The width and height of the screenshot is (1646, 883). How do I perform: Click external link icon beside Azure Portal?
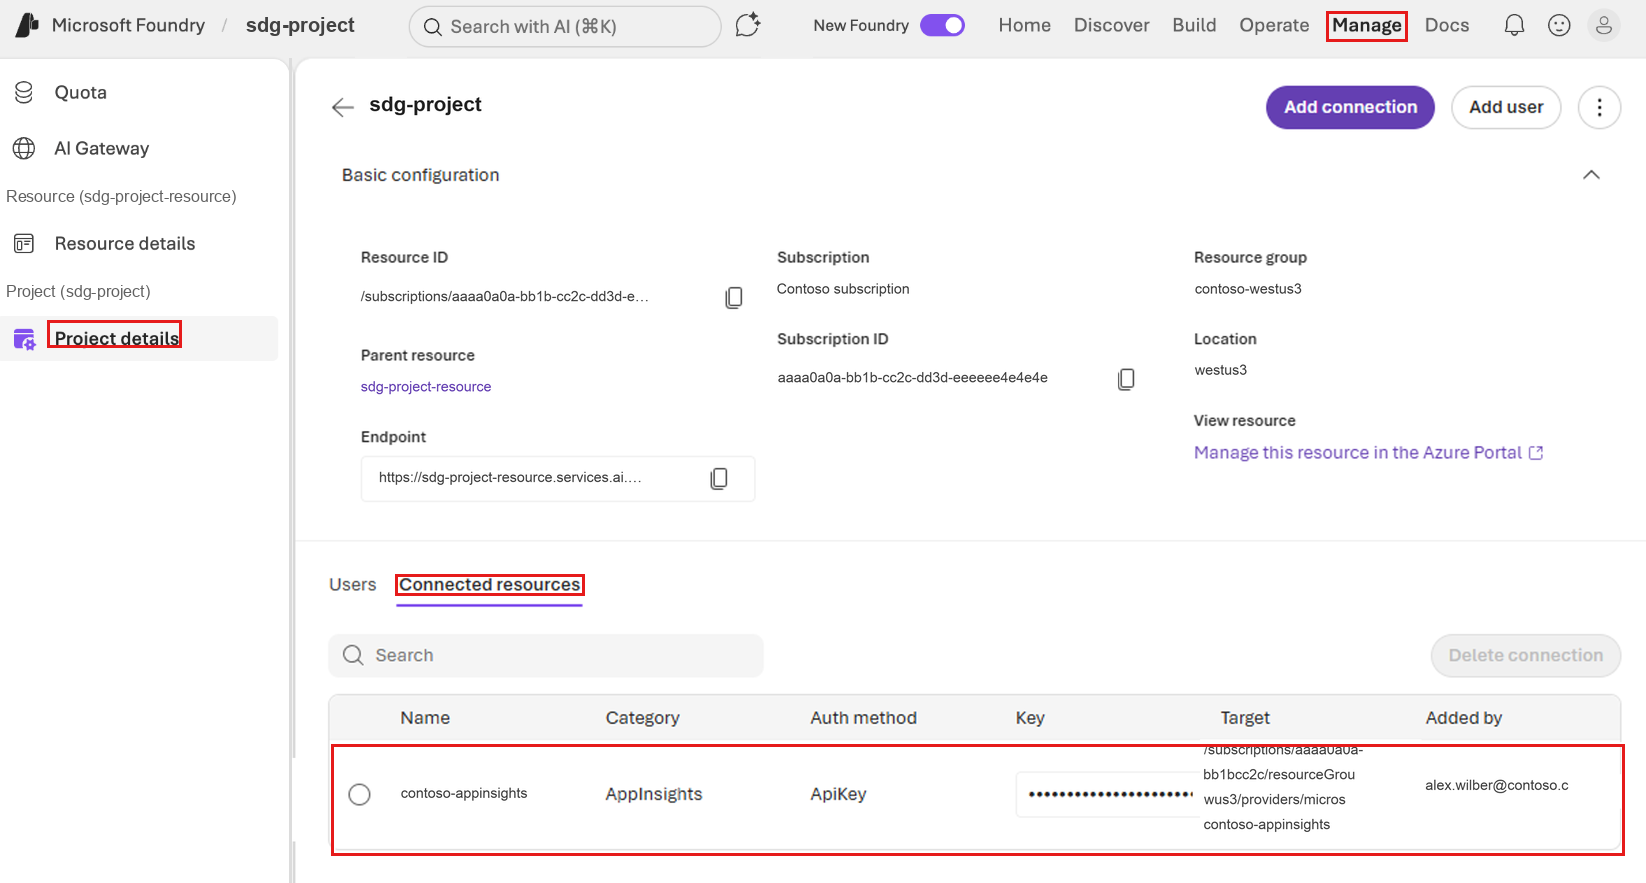(x=1536, y=453)
